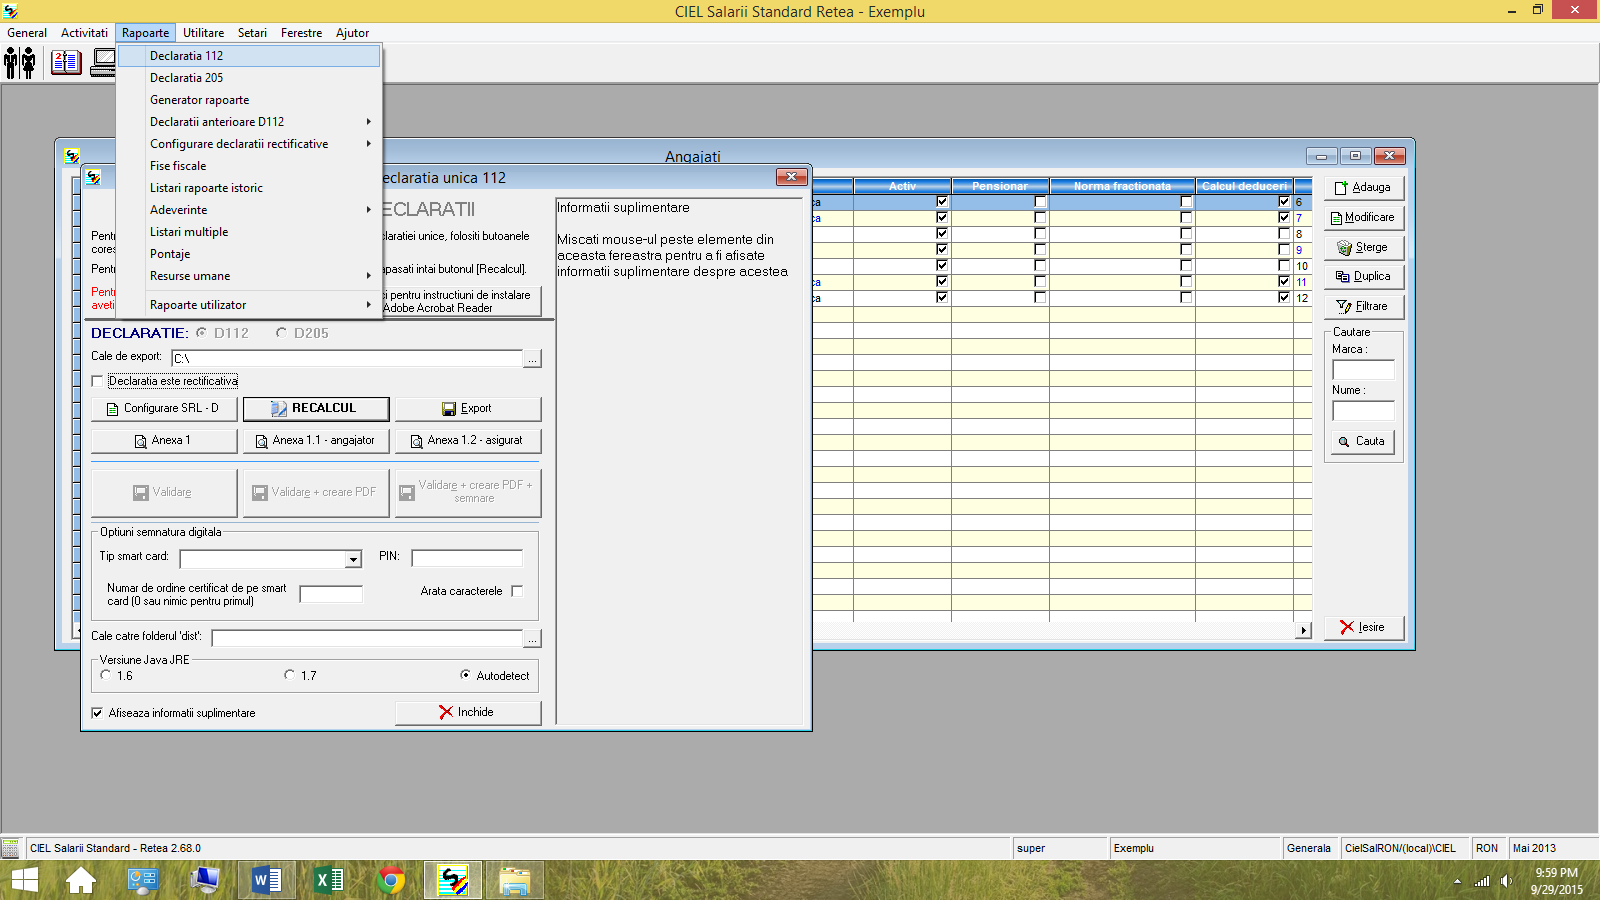Expand the Resurse umane submenu
1600x900 pixels.
[x=250, y=276]
